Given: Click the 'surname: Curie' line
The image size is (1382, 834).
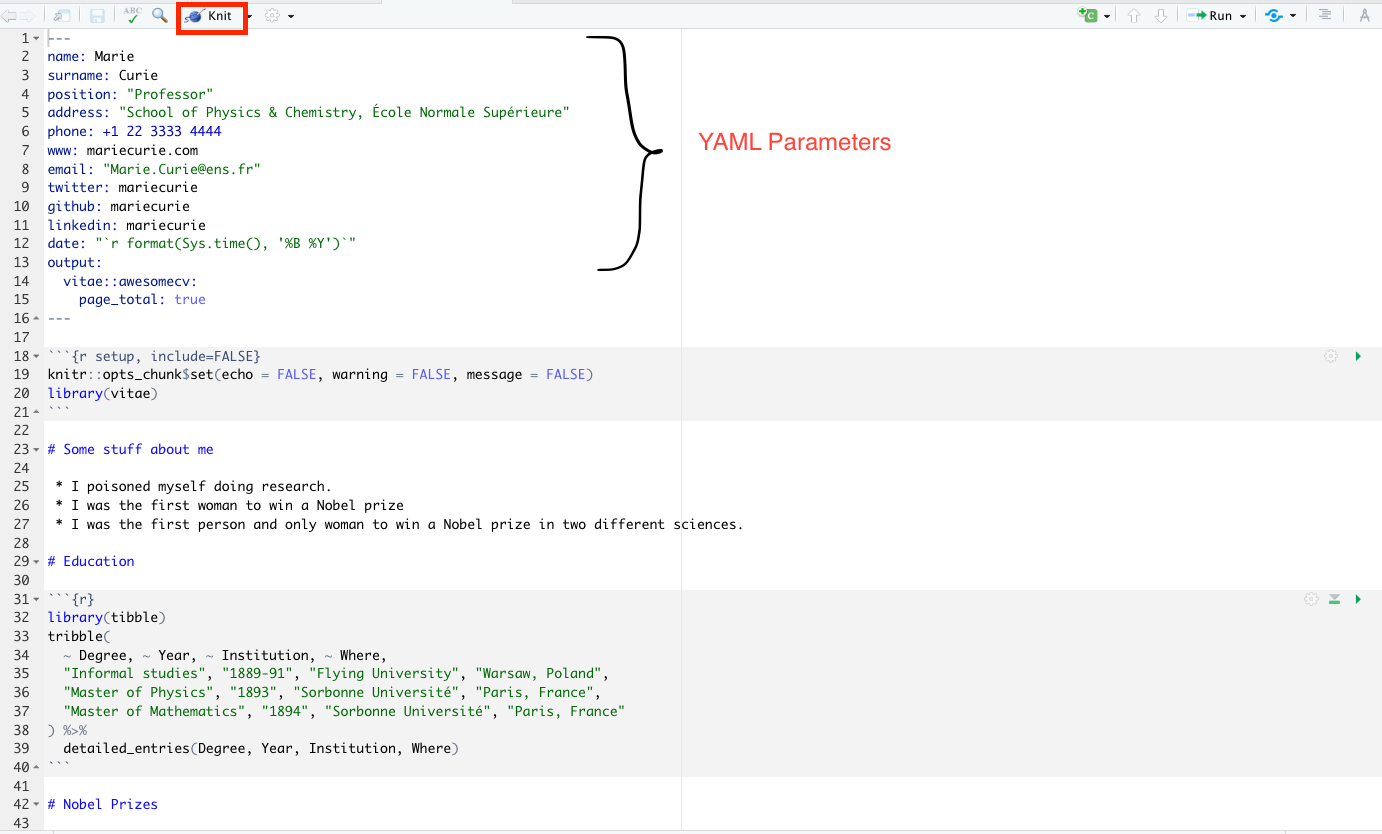Looking at the screenshot, I should coord(103,75).
